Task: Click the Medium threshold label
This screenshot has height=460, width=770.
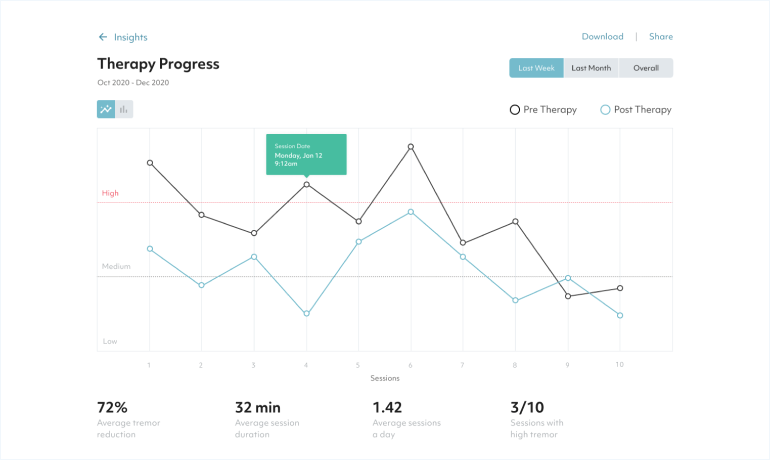Action: click(x=116, y=266)
